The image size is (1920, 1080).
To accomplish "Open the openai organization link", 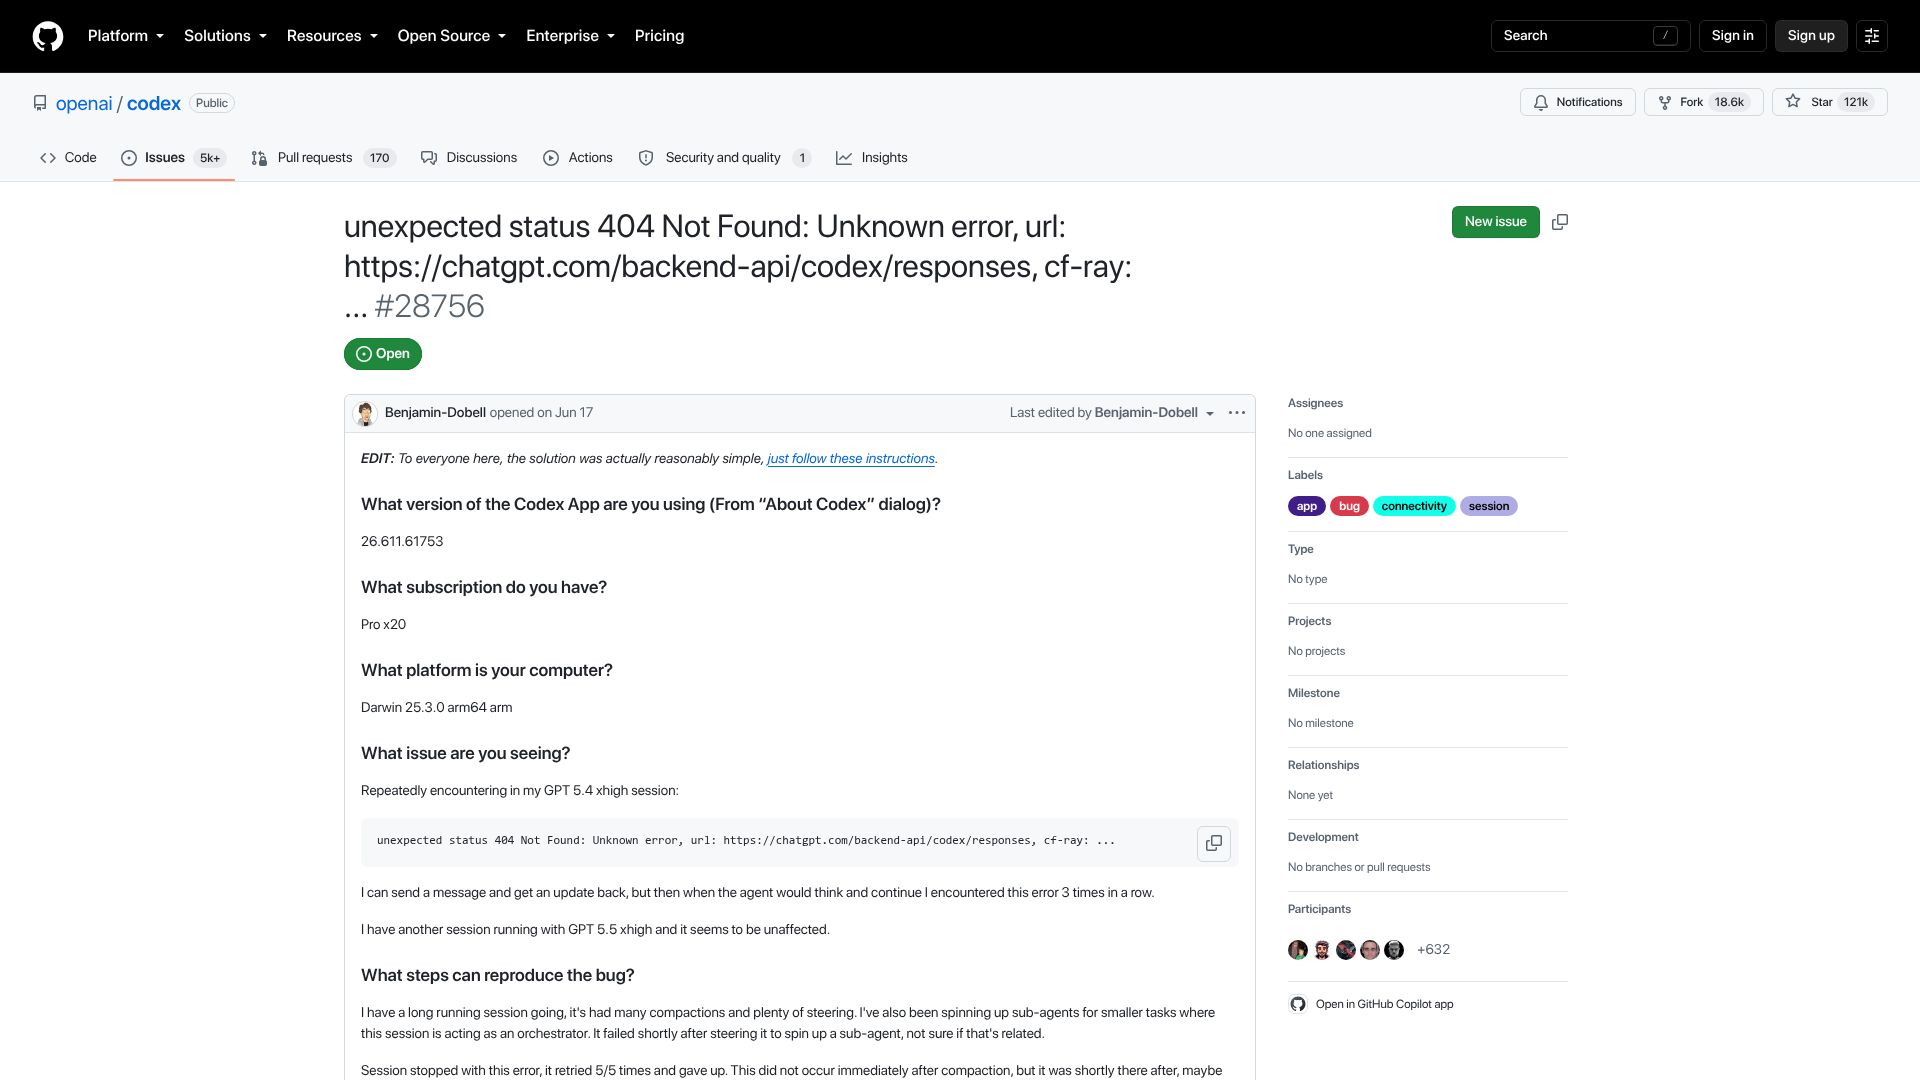I will point(84,104).
